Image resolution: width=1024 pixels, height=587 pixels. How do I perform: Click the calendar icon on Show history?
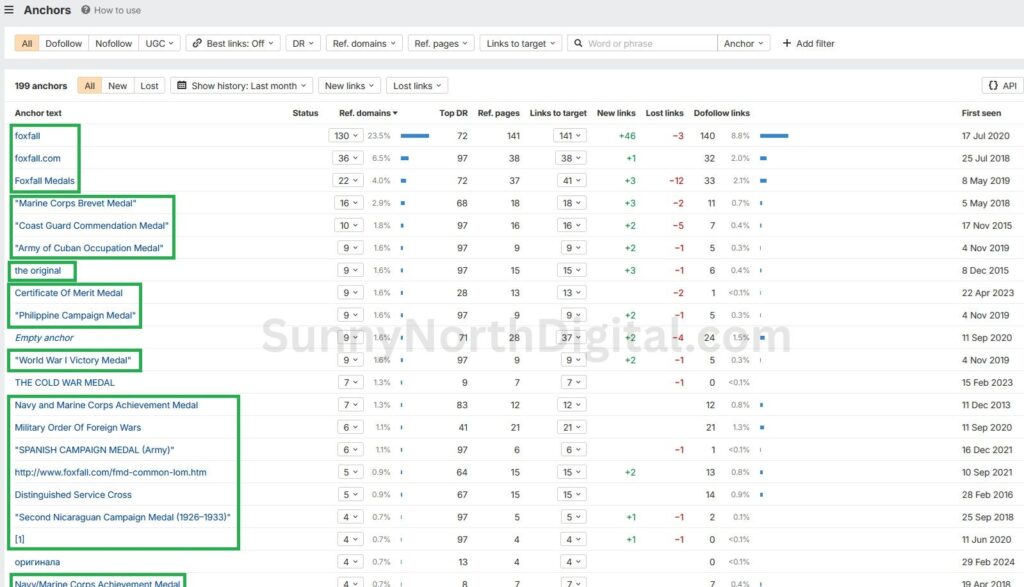pyautogui.click(x=182, y=86)
